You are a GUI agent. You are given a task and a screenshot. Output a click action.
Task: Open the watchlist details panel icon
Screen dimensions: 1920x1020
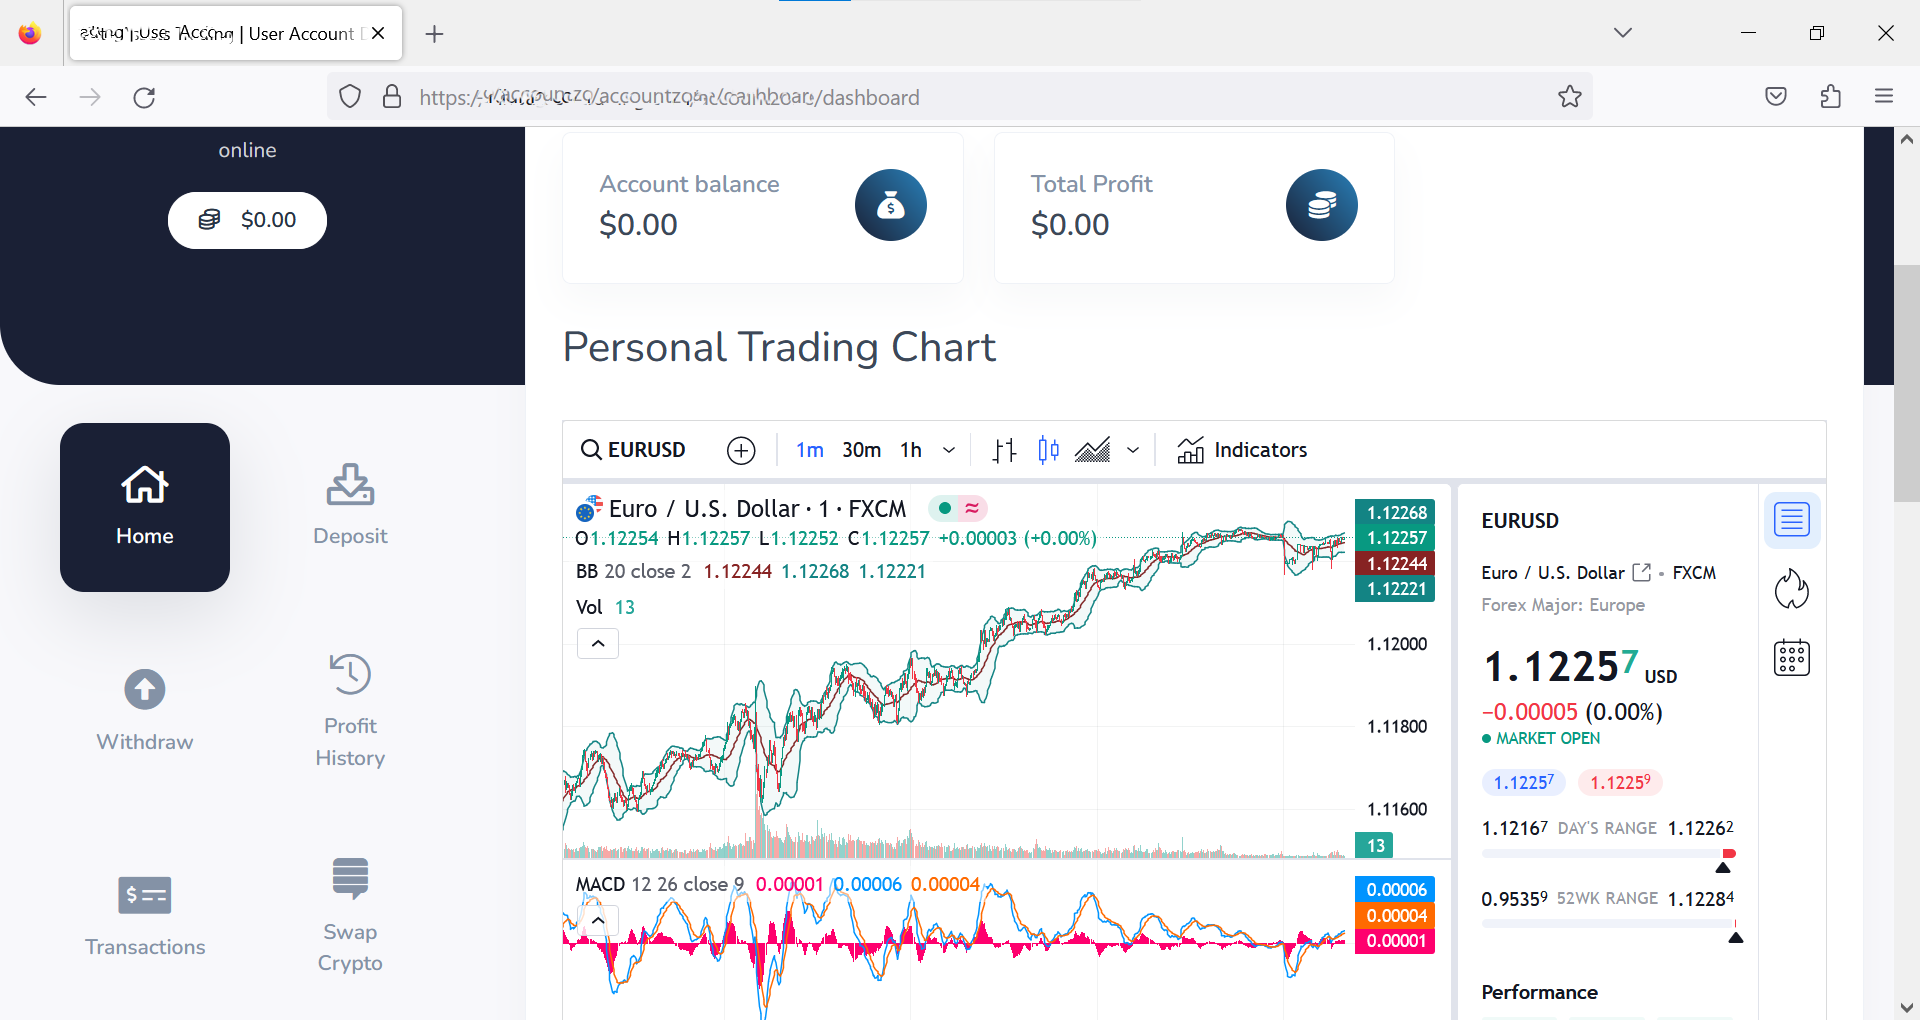[x=1791, y=520]
